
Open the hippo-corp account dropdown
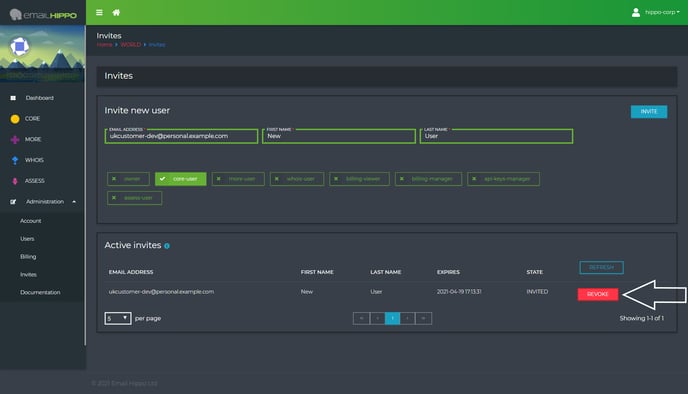662,12
